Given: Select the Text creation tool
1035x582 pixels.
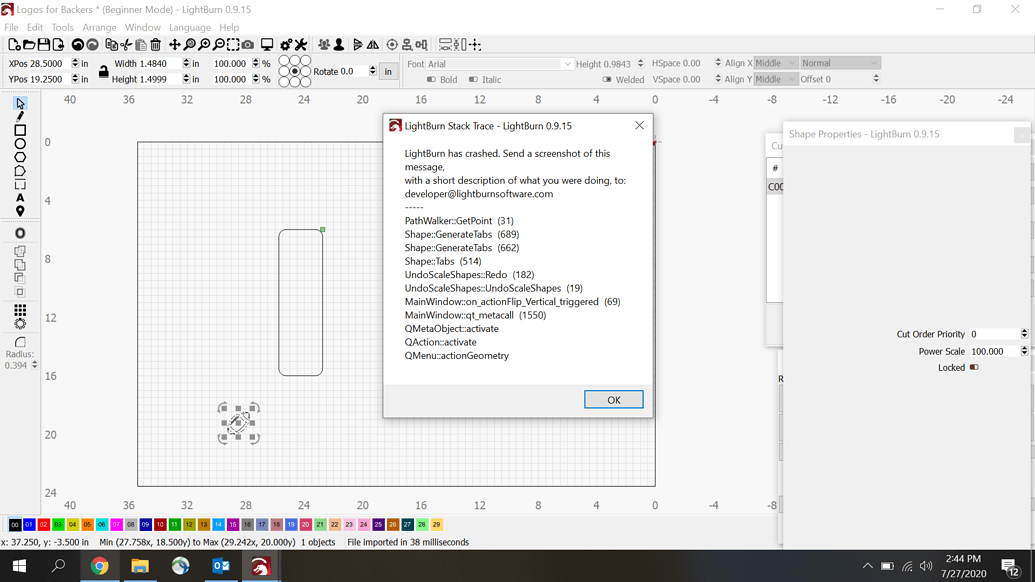Looking at the screenshot, I should (x=19, y=198).
